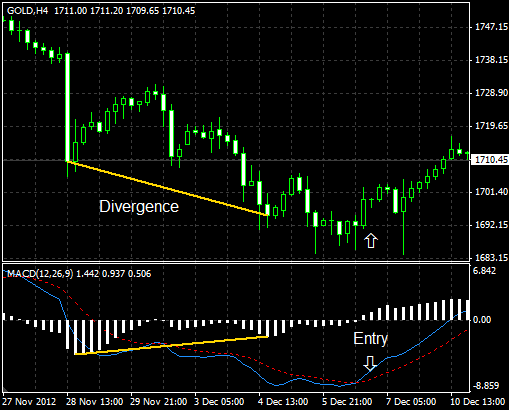The width and height of the screenshot is (509, 410).
Task: Click the -8.859 MACD scale minimum
Action: 486,386
